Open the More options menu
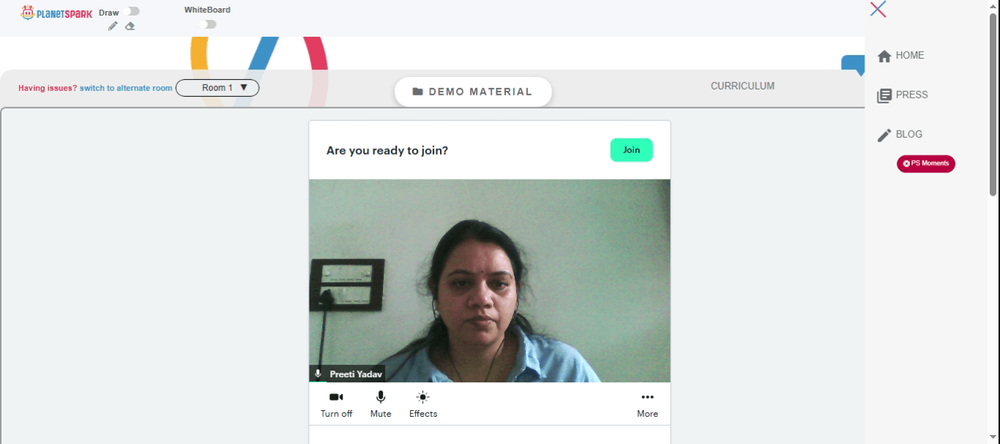 pos(647,404)
